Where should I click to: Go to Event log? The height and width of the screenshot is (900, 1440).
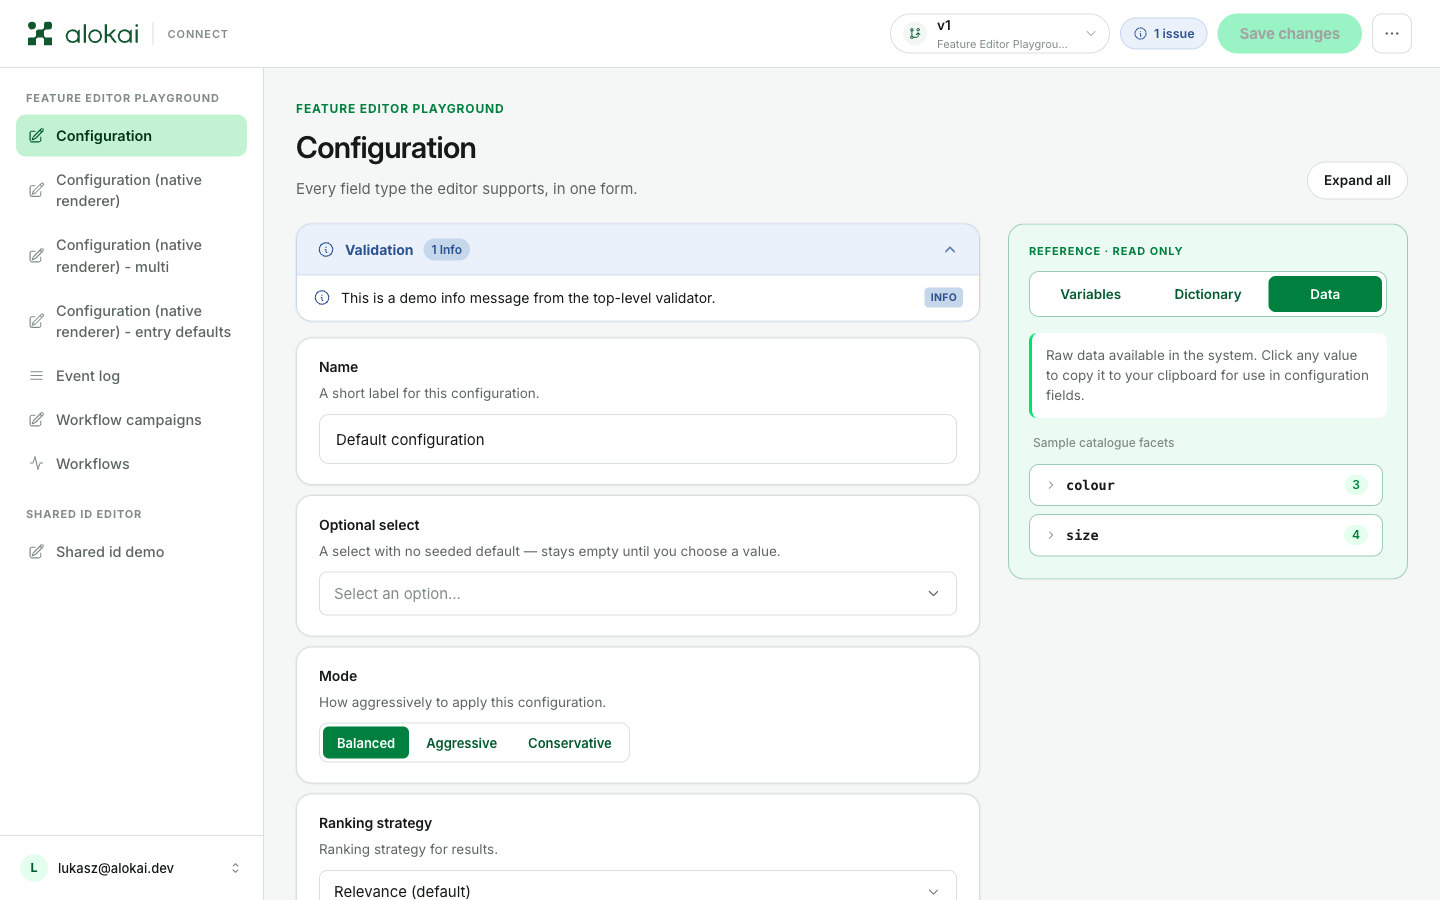[131, 376]
